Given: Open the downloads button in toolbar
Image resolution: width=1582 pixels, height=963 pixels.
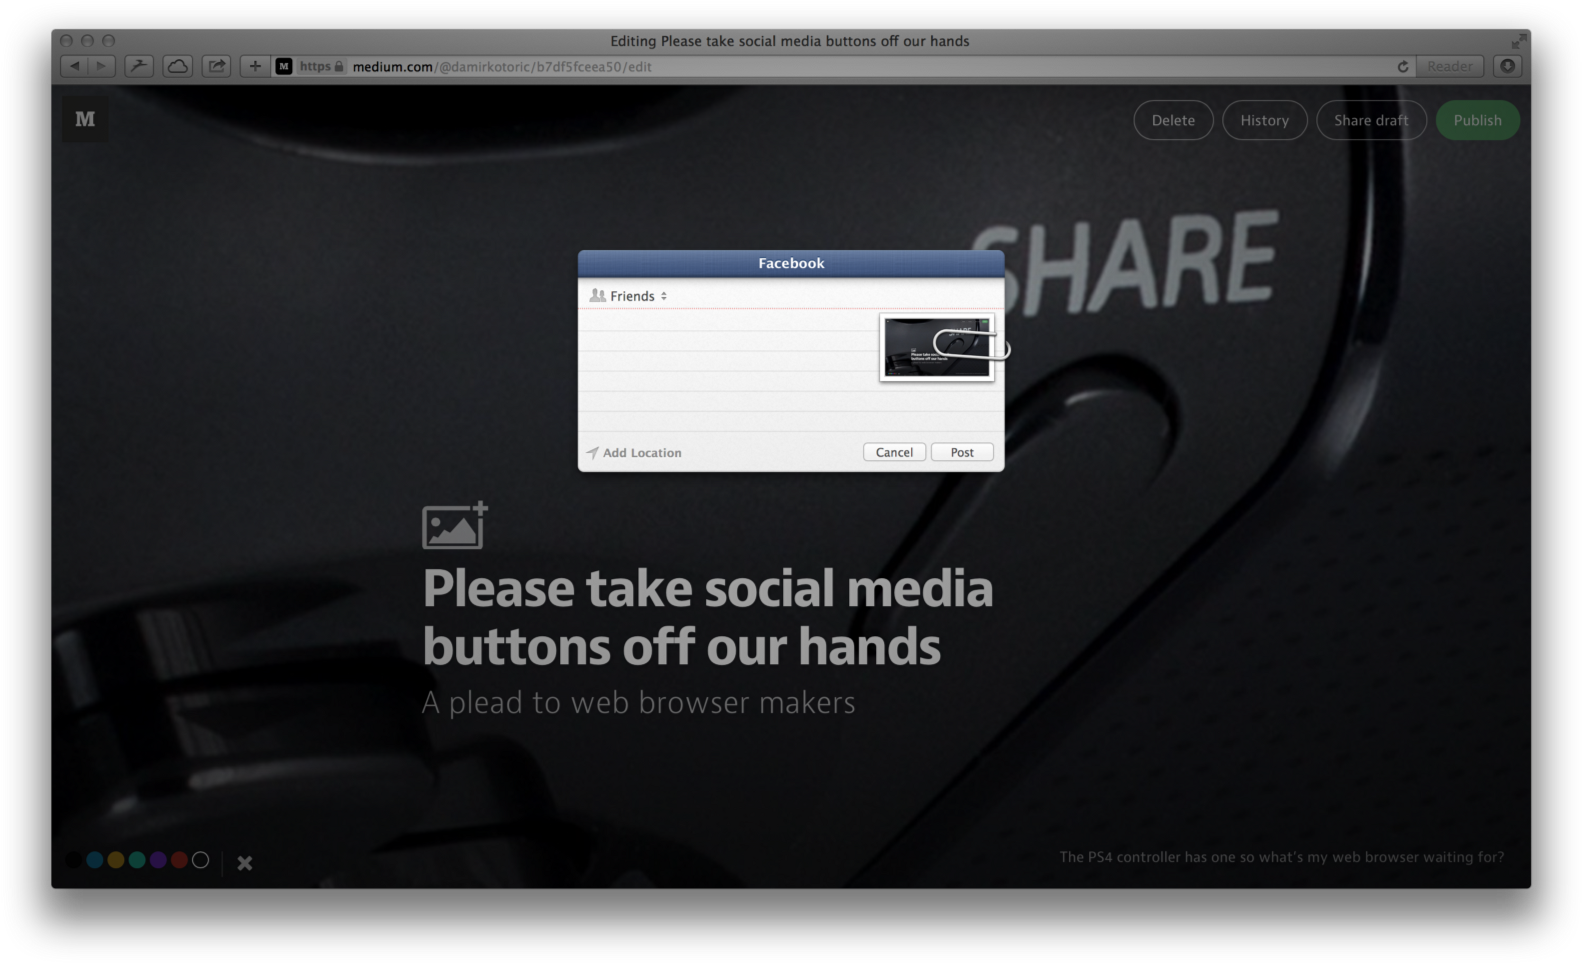Looking at the screenshot, I should (x=1508, y=66).
